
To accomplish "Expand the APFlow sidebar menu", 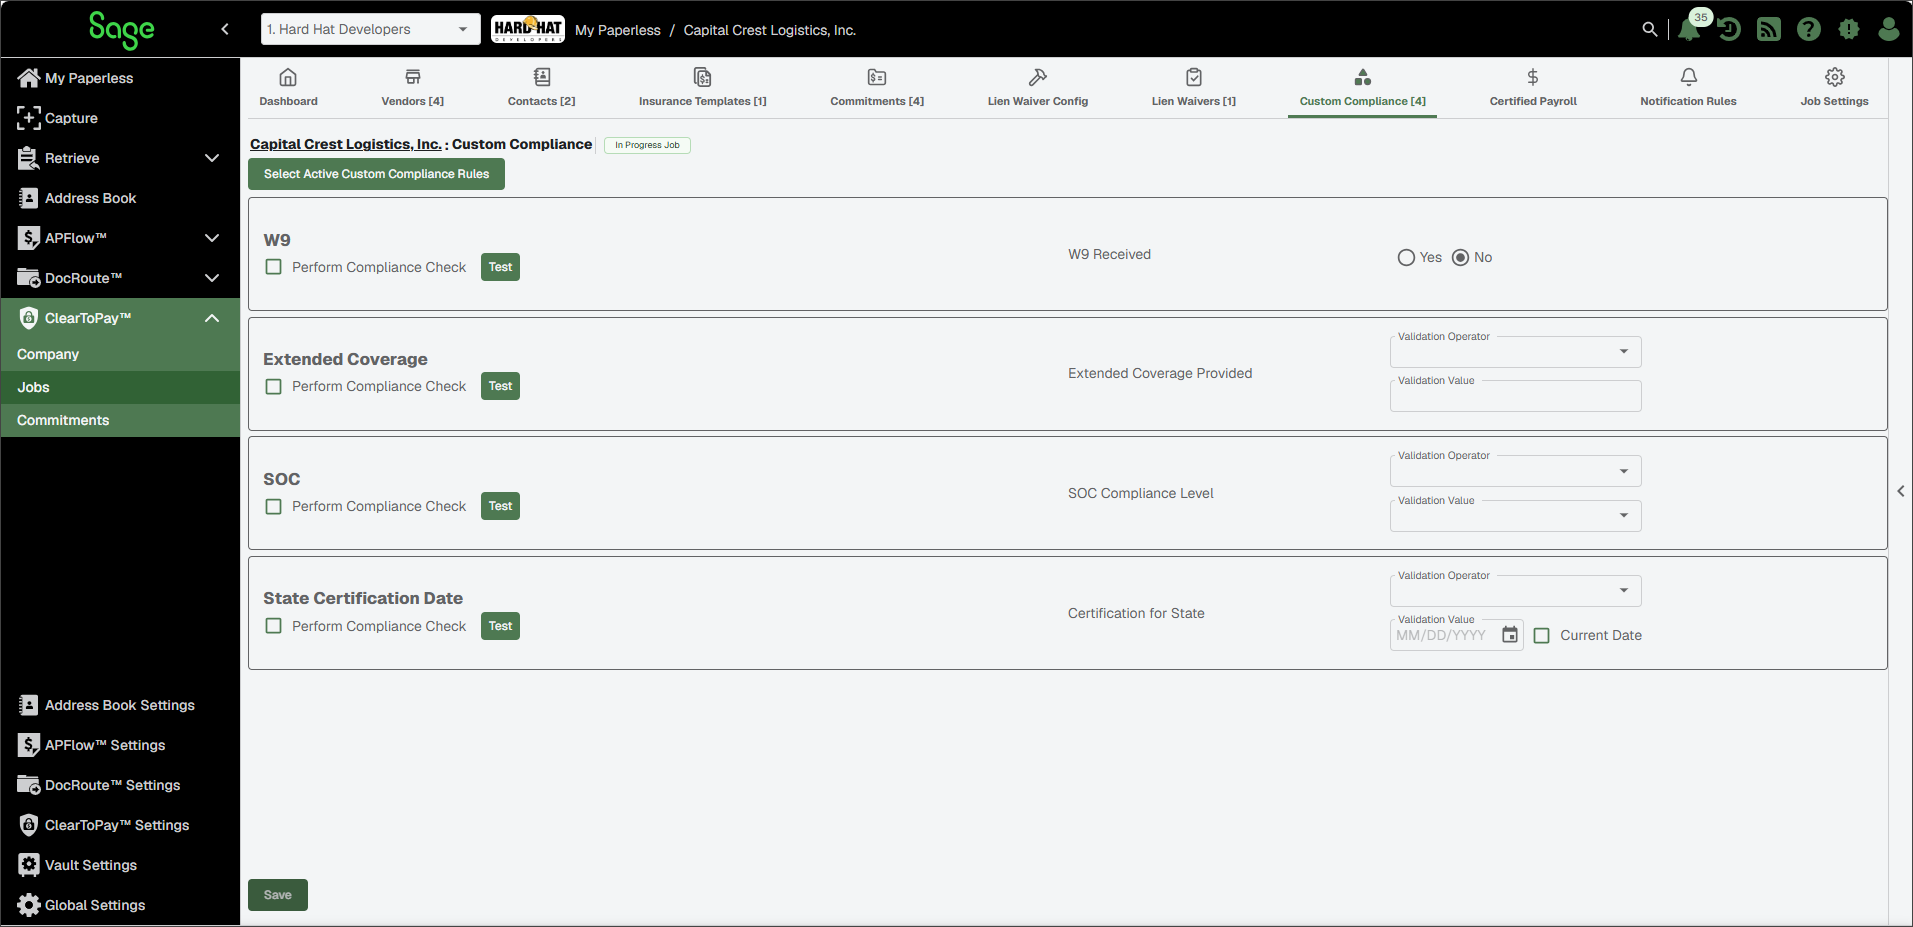I will [x=212, y=238].
